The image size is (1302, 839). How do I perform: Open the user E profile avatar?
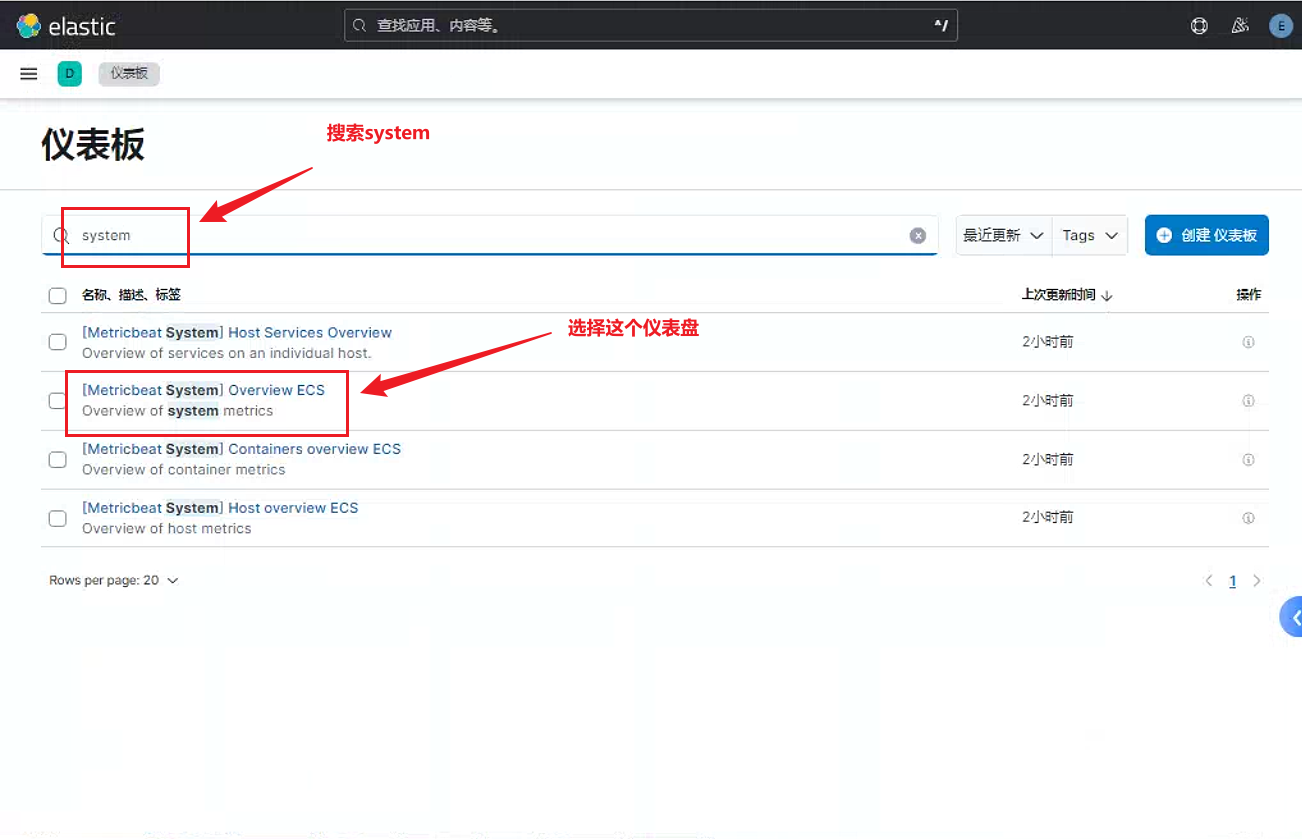pyautogui.click(x=1280, y=26)
